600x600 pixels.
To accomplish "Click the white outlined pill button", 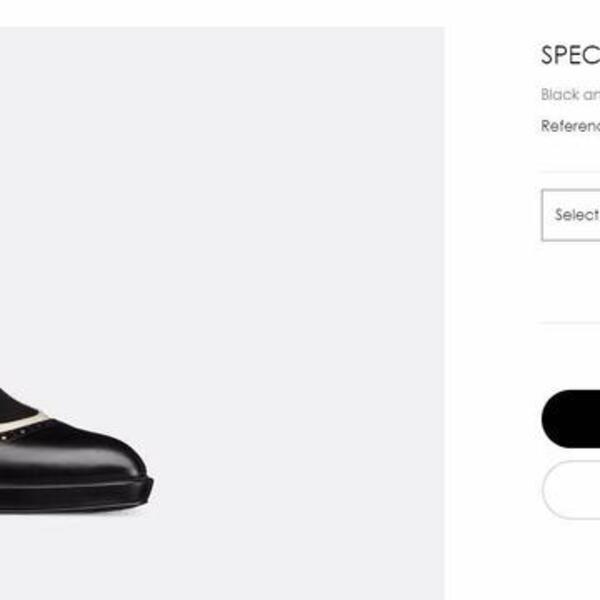I will coord(573,490).
